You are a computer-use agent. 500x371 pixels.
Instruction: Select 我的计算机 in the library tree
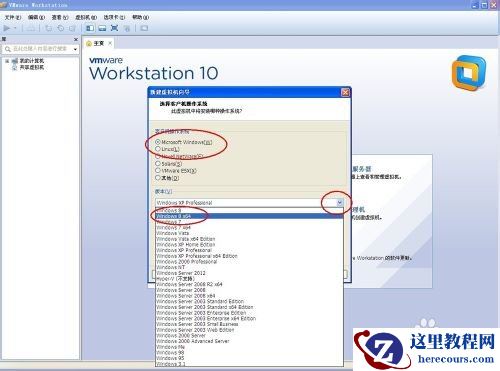(32, 61)
